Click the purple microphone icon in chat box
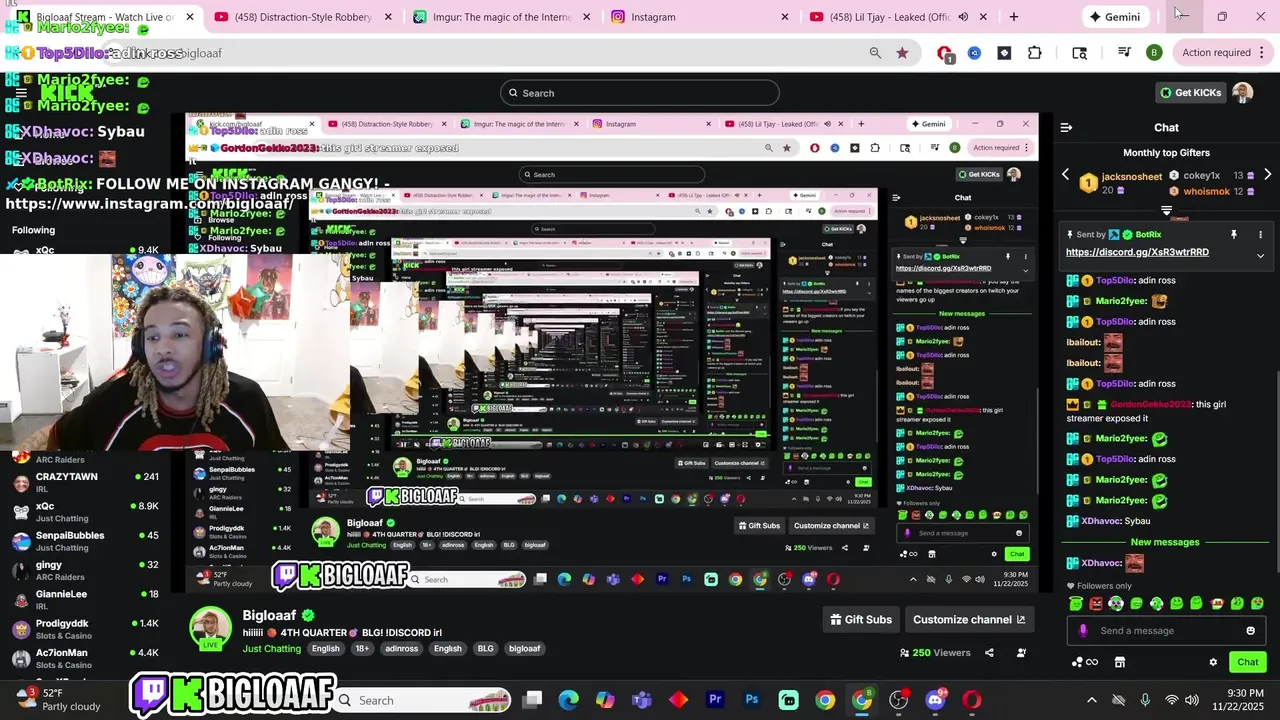The width and height of the screenshot is (1280, 720). click(1083, 631)
